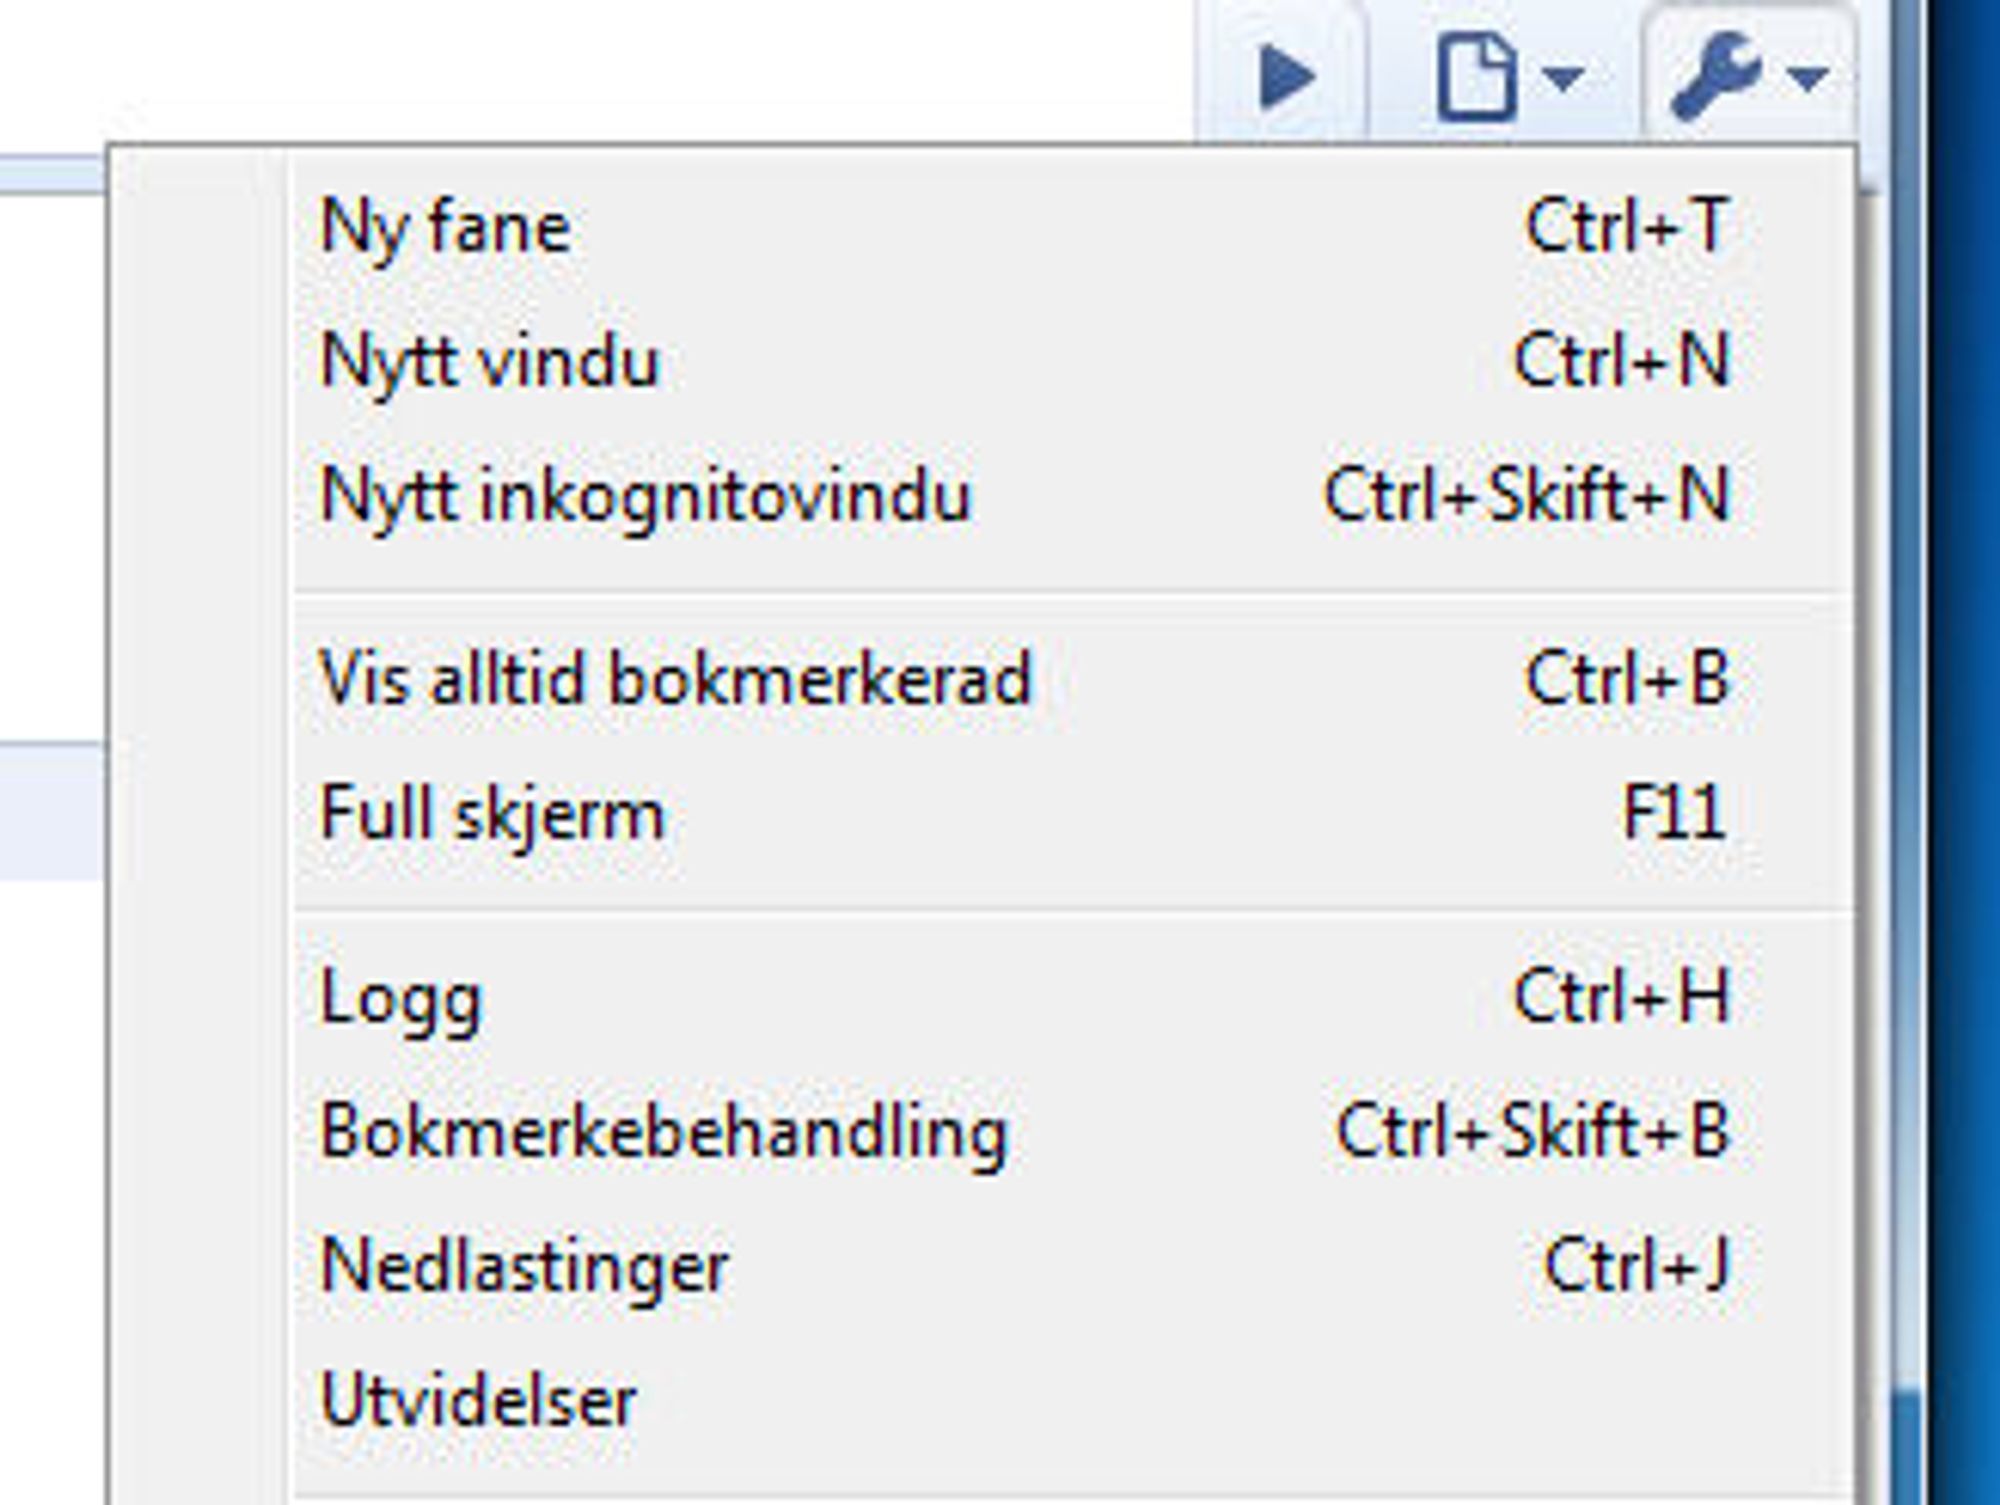Viewport: 2000px width, 1505px height.
Task: Click the Ctrl+Skift+N shortcut text
Action: pyautogui.click(x=1527, y=495)
